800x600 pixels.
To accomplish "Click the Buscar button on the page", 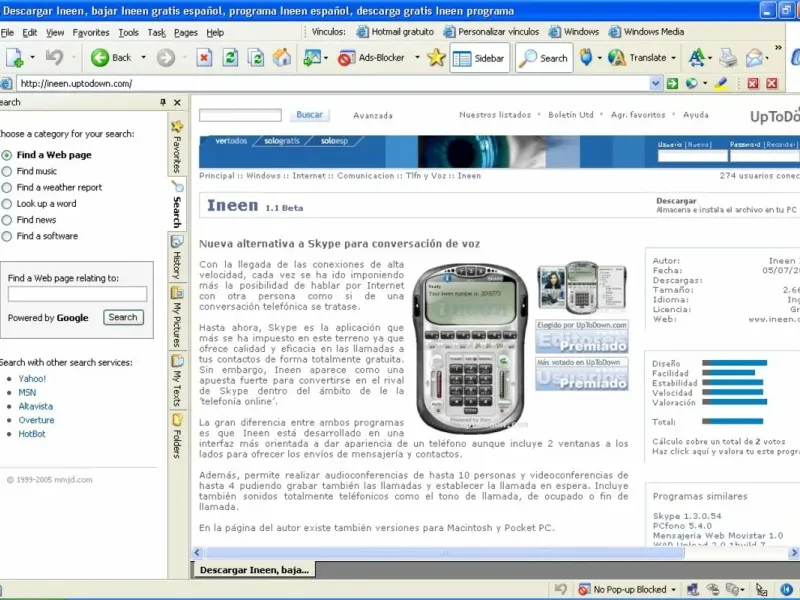I will point(310,115).
